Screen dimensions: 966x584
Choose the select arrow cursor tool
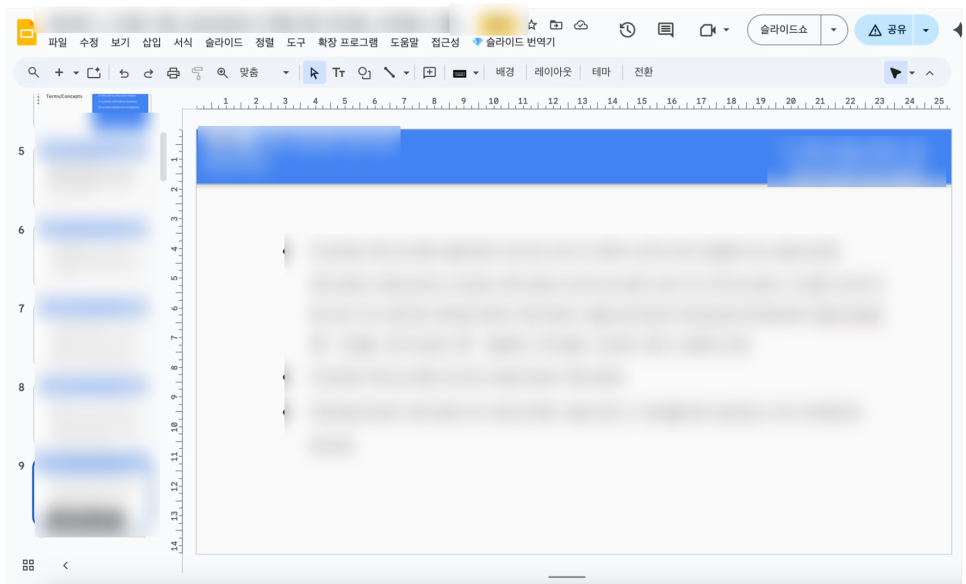click(x=314, y=73)
